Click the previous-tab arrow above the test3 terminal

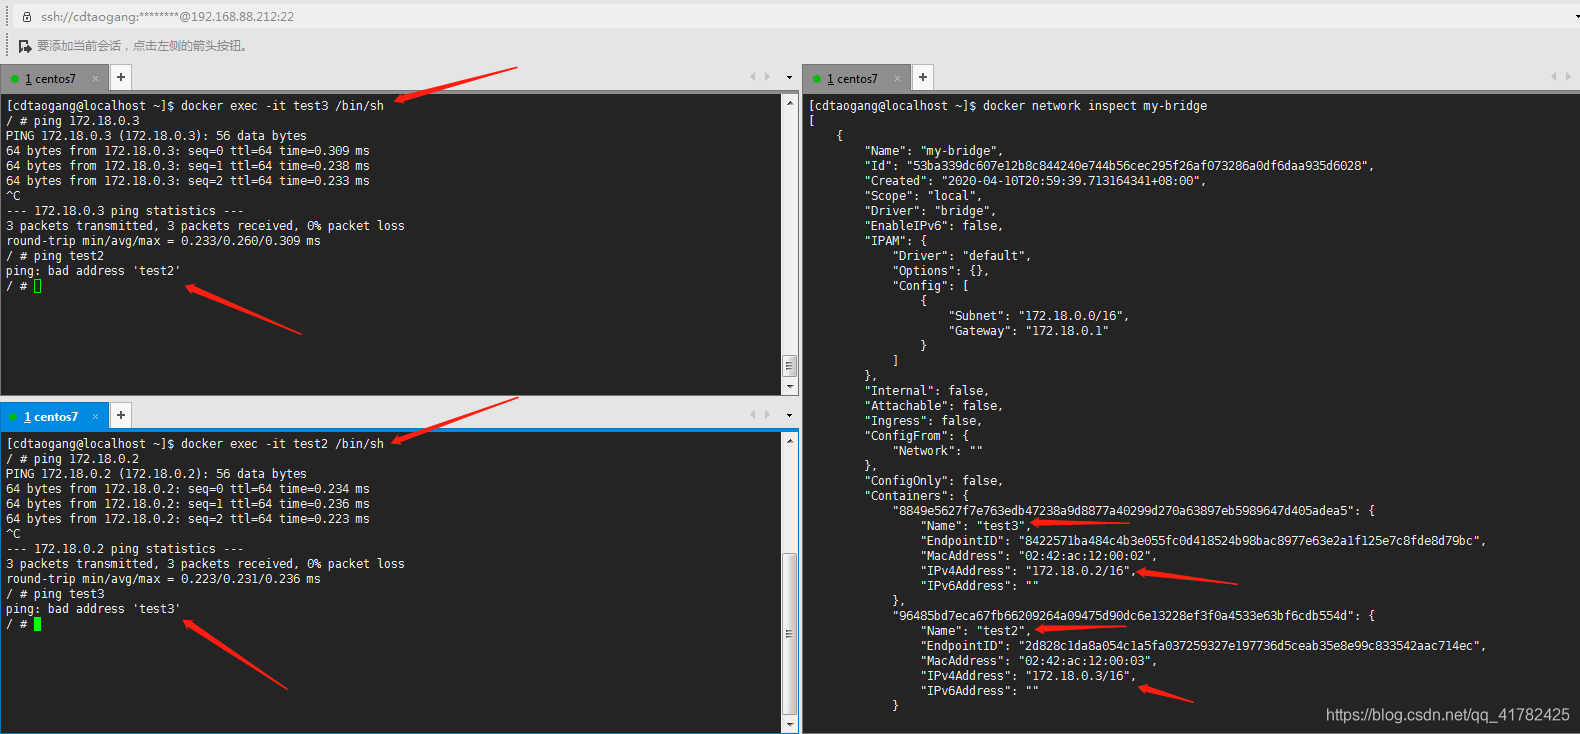pos(753,77)
